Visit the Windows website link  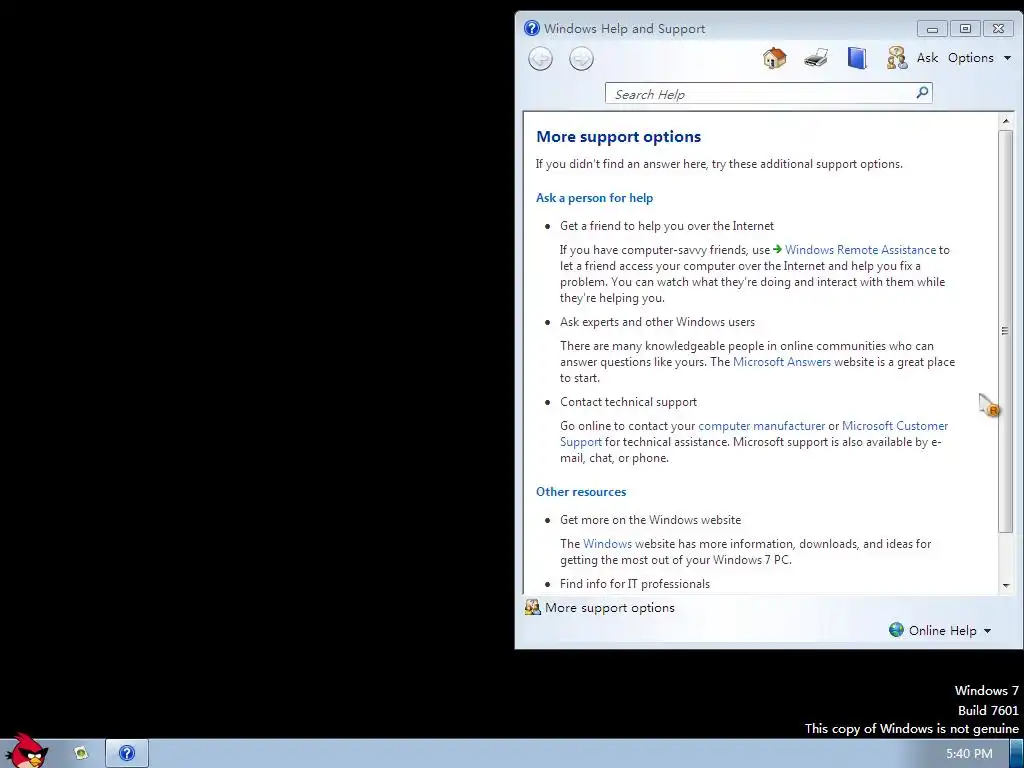click(x=607, y=543)
